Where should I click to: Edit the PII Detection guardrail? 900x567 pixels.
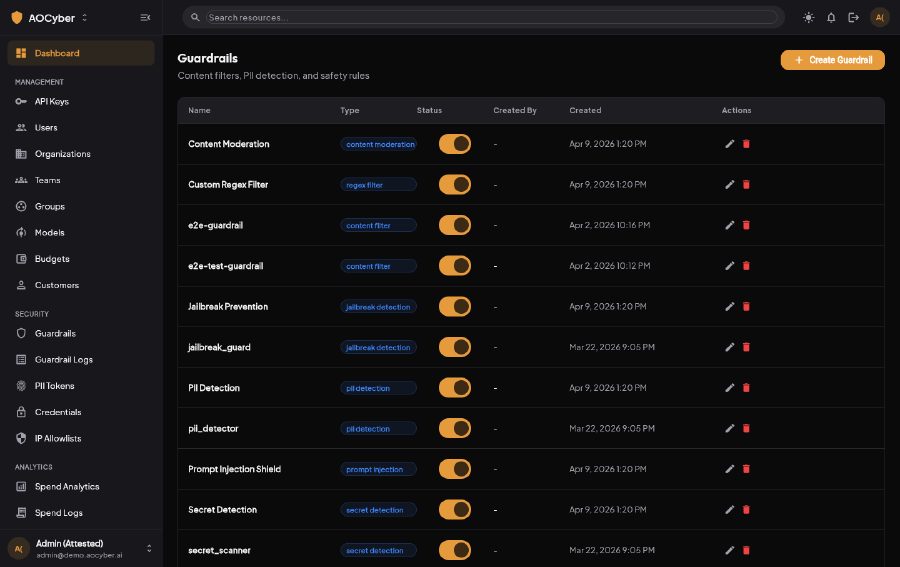point(730,388)
